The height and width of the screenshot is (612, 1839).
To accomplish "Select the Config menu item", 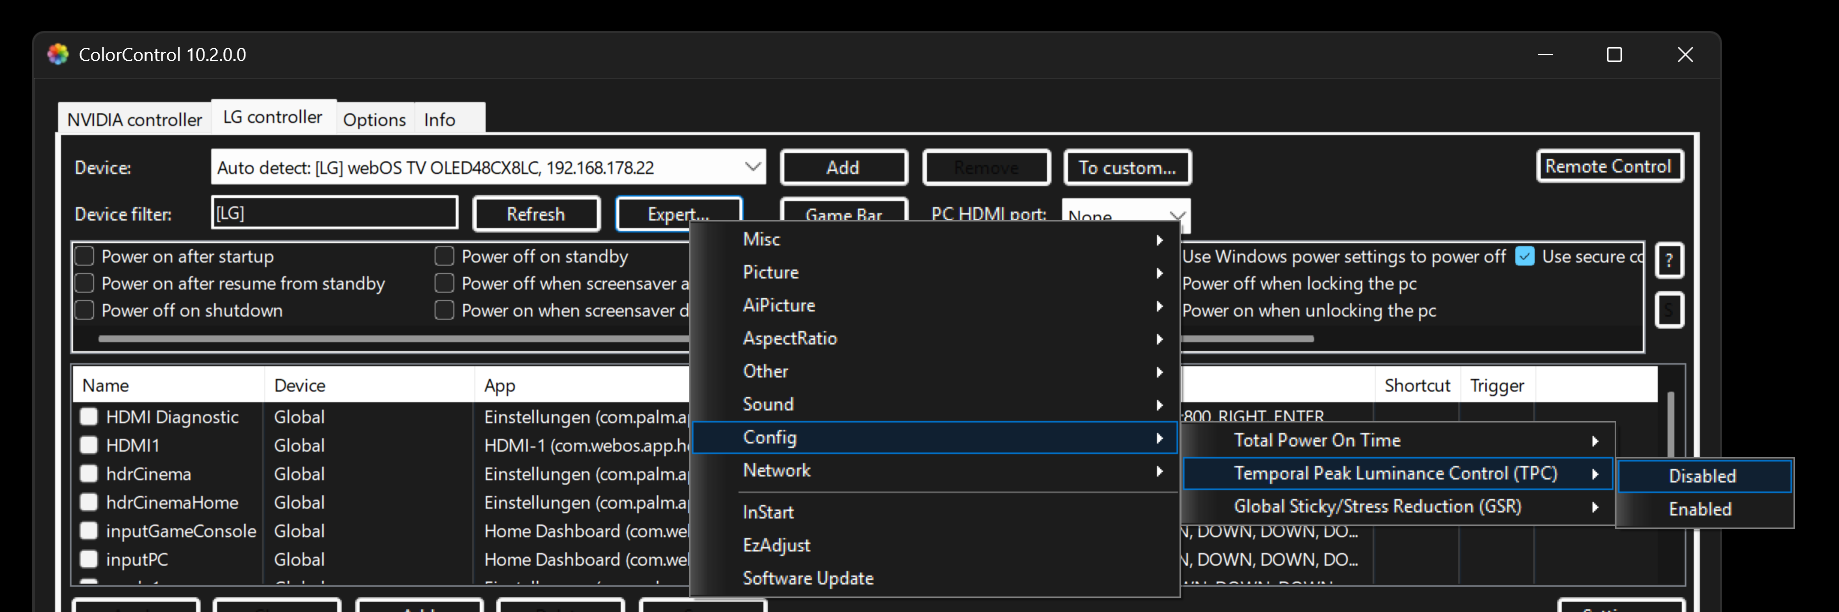I will [x=935, y=437].
